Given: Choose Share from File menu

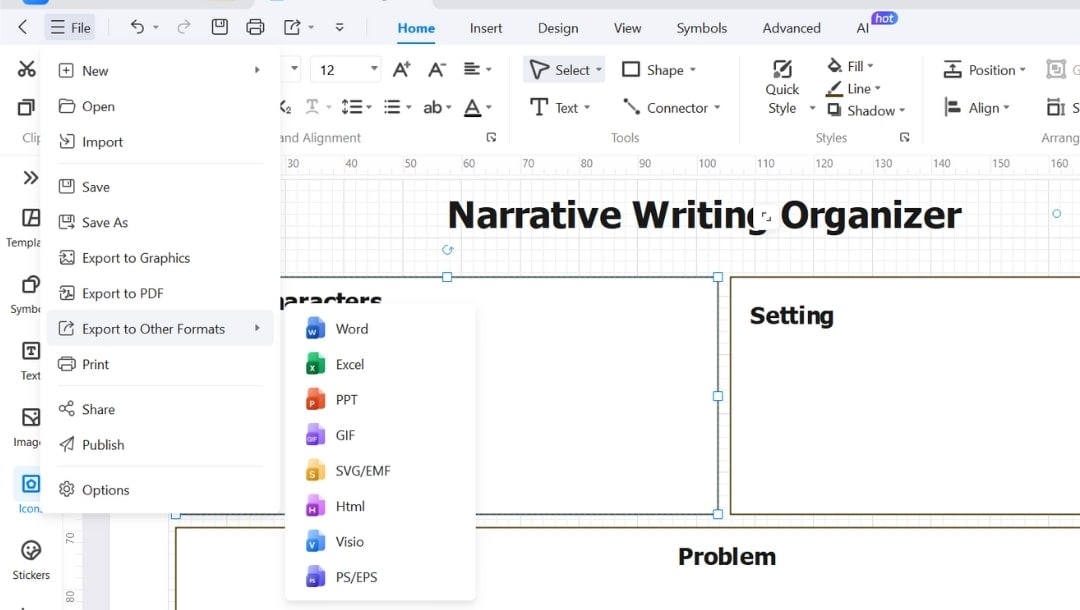Looking at the screenshot, I should tap(160, 409).
